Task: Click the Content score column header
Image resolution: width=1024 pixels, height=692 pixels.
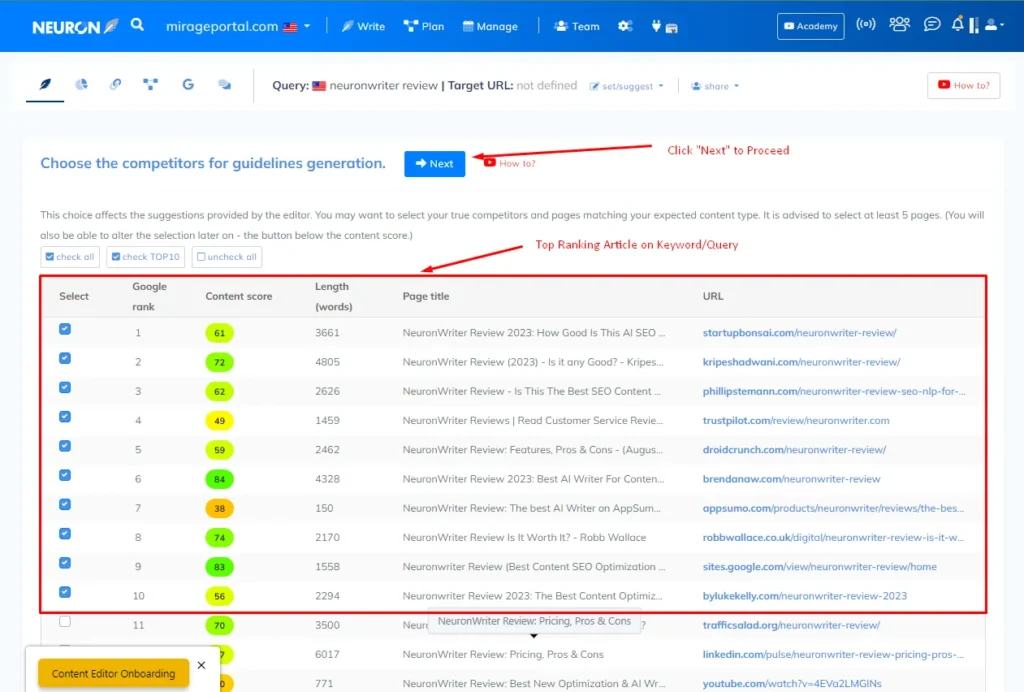Action: point(239,296)
